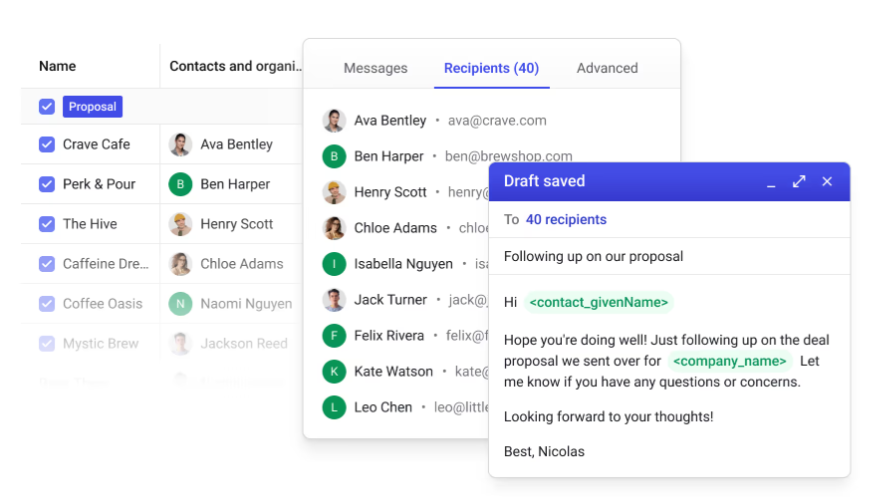The width and height of the screenshot is (888, 502).
Task: Uncheck the Mystic Brew checkbox
Action: point(47,343)
